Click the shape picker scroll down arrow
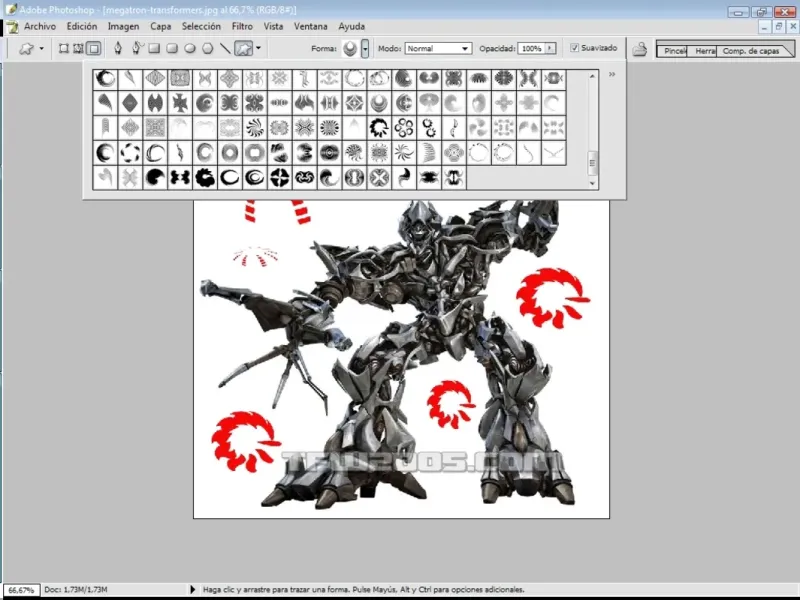 click(592, 183)
